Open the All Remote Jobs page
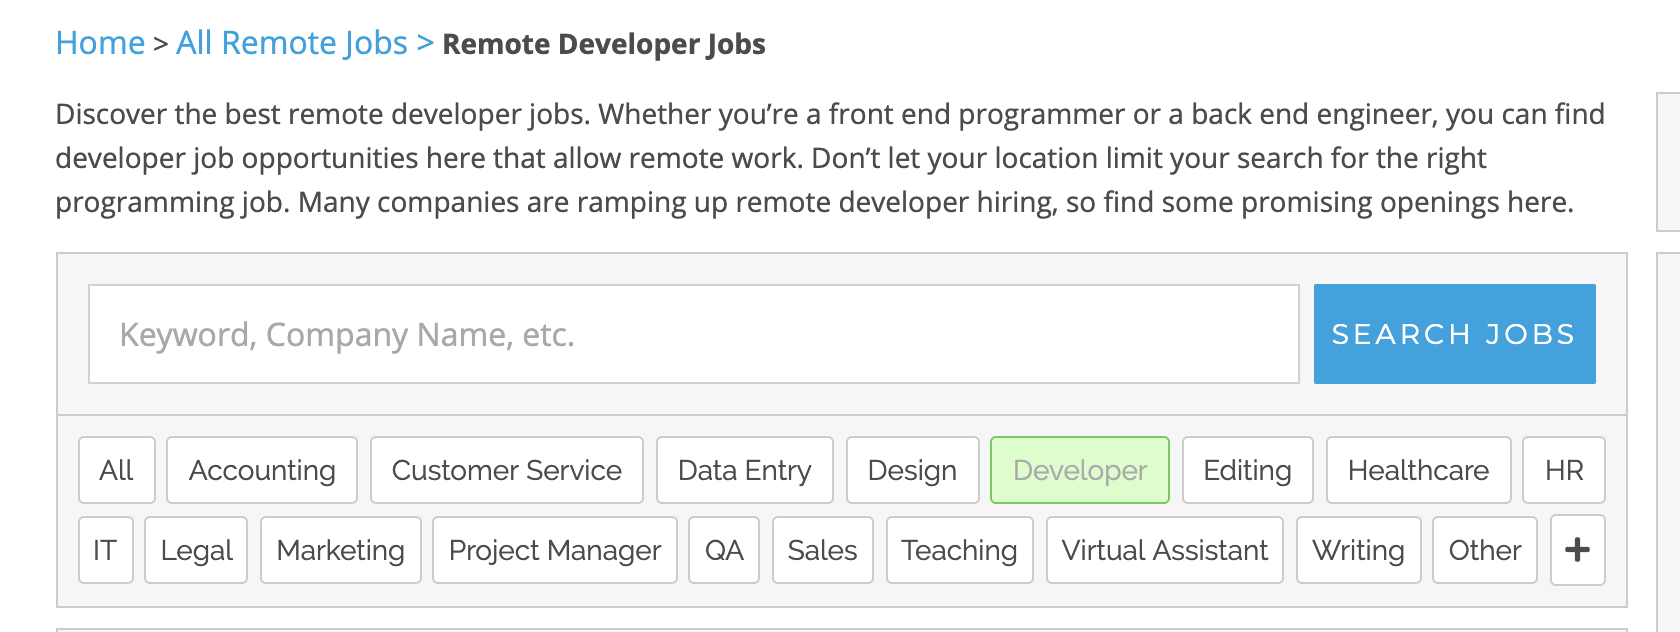Screen dimensions: 1680x632 tap(291, 42)
